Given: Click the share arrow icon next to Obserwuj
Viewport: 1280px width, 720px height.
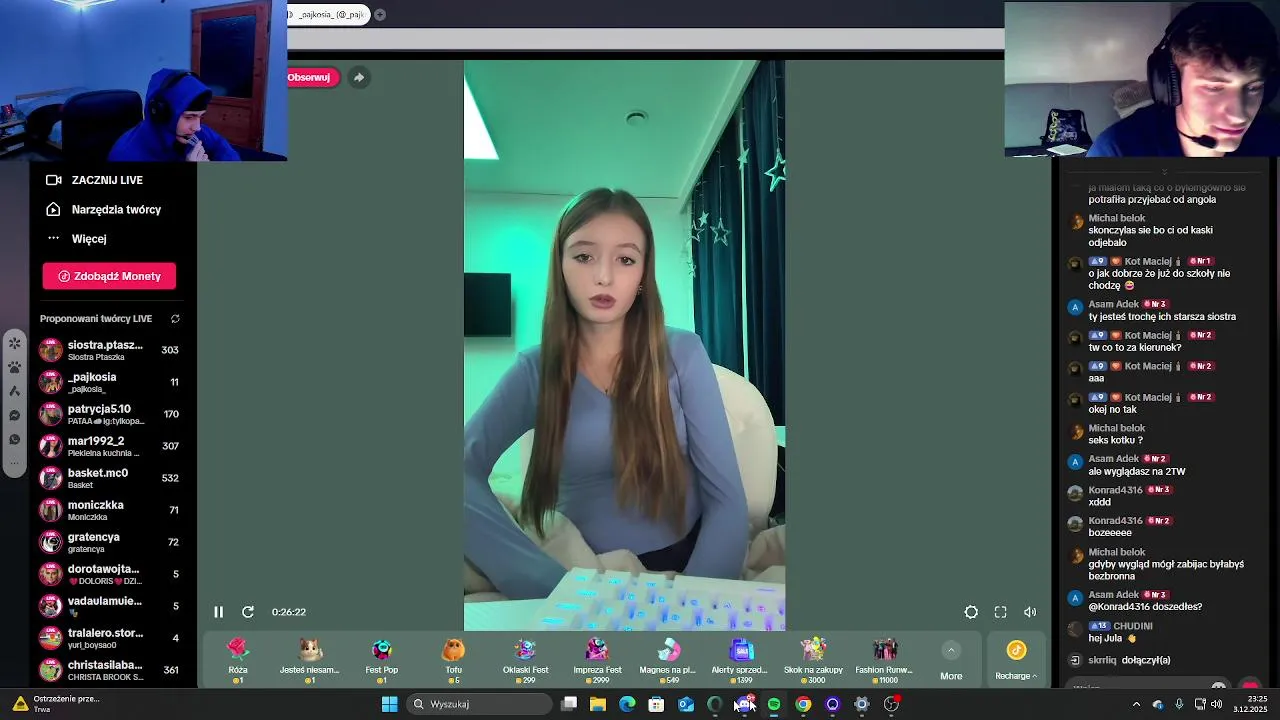Looking at the screenshot, I should 359,77.
